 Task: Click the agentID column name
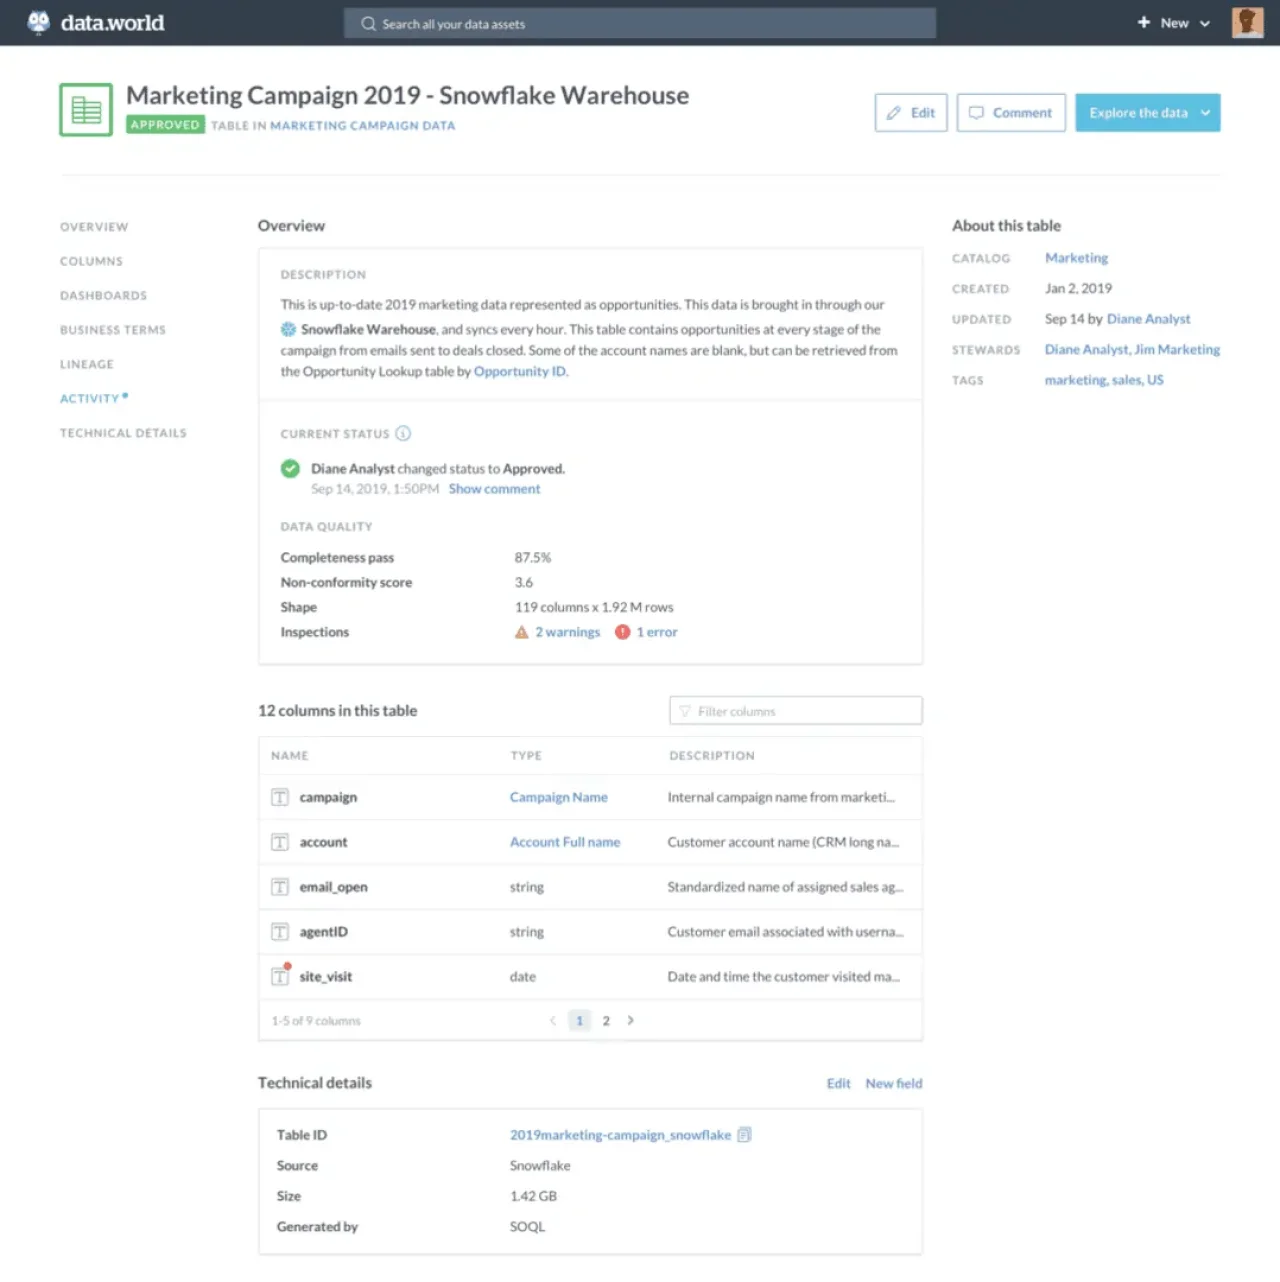[323, 932]
